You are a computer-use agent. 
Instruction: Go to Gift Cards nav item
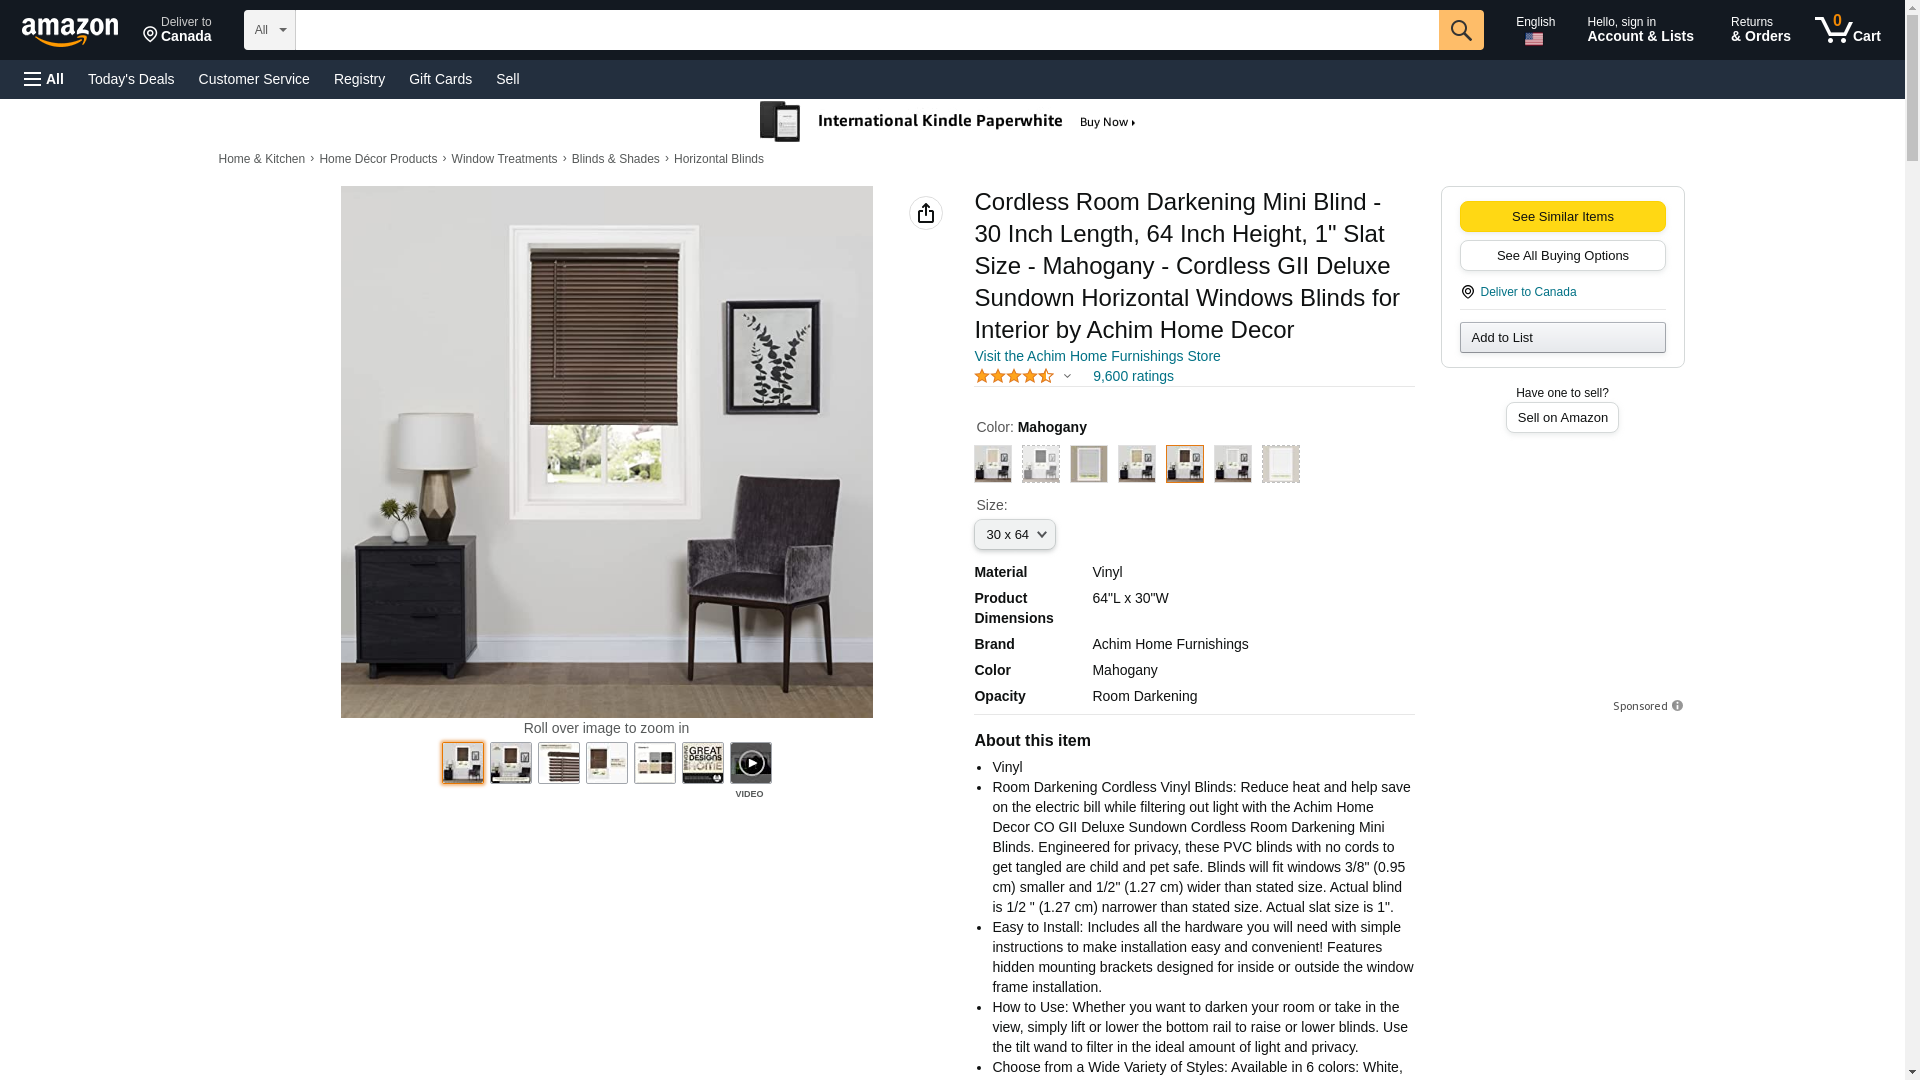coord(440,79)
